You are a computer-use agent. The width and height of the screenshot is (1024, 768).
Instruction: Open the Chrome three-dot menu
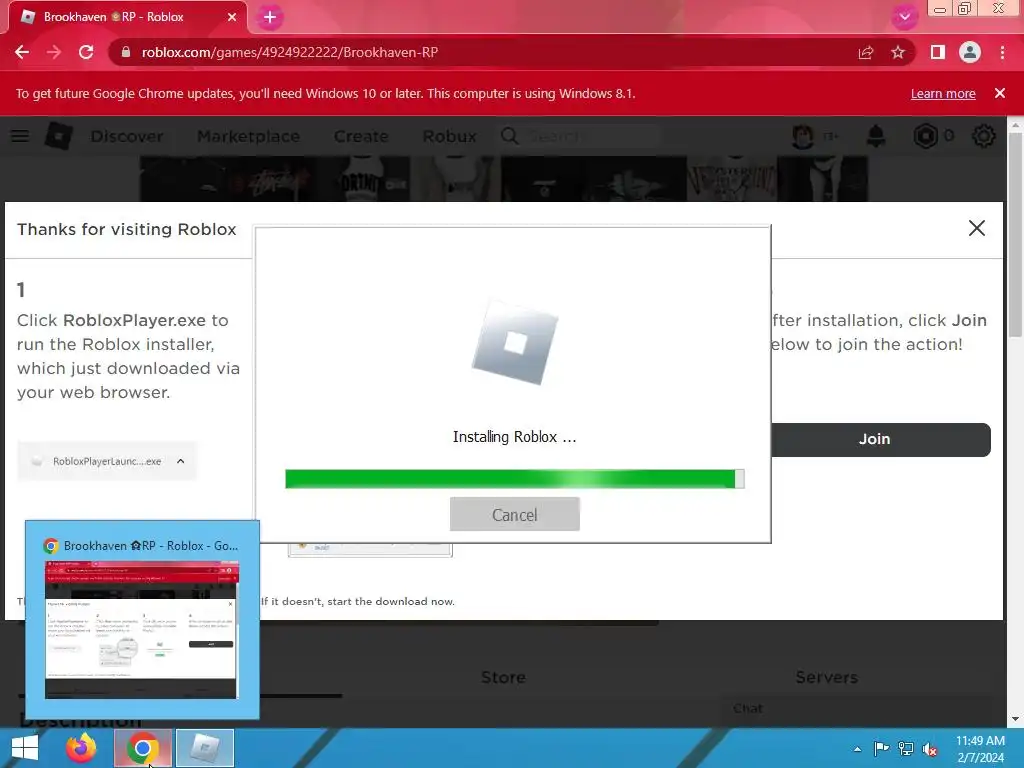1002,52
